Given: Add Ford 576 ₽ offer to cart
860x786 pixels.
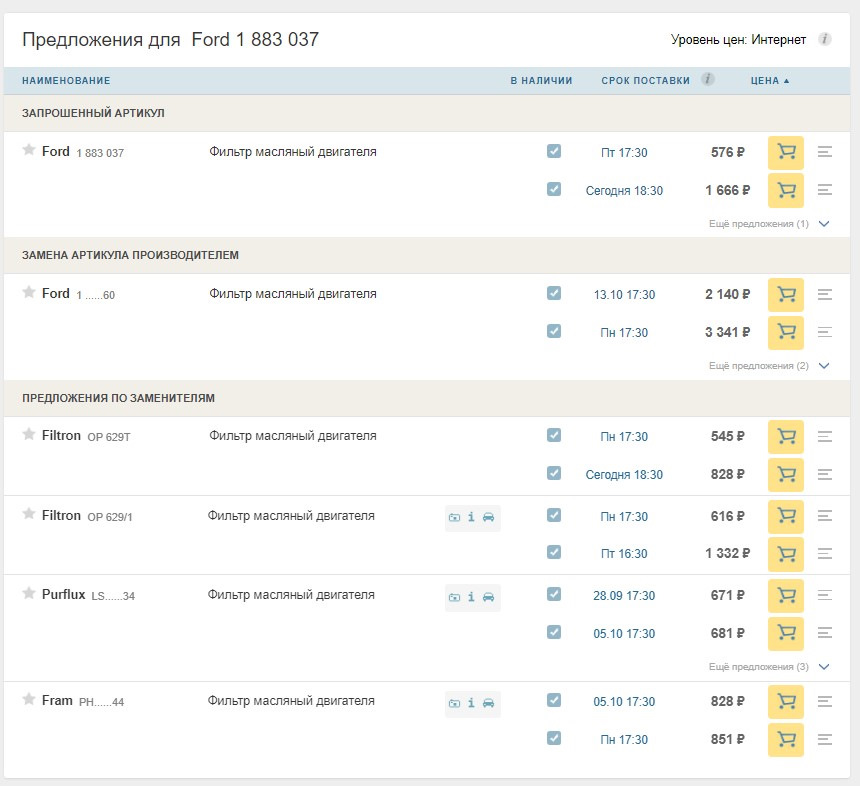Looking at the screenshot, I should tap(785, 152).
